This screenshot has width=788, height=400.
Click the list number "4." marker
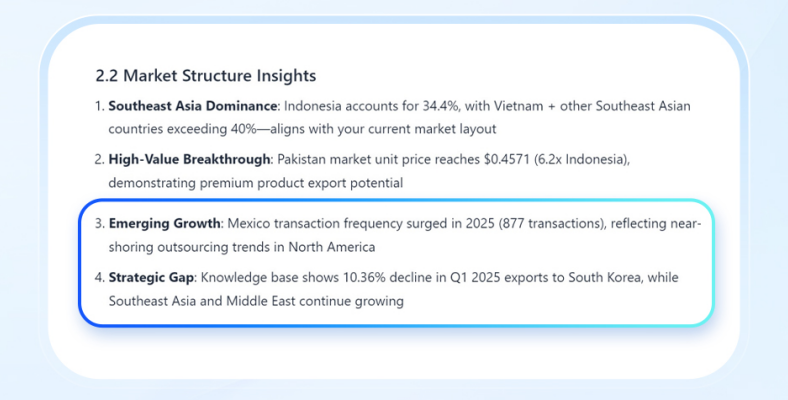tap(100, 277)
